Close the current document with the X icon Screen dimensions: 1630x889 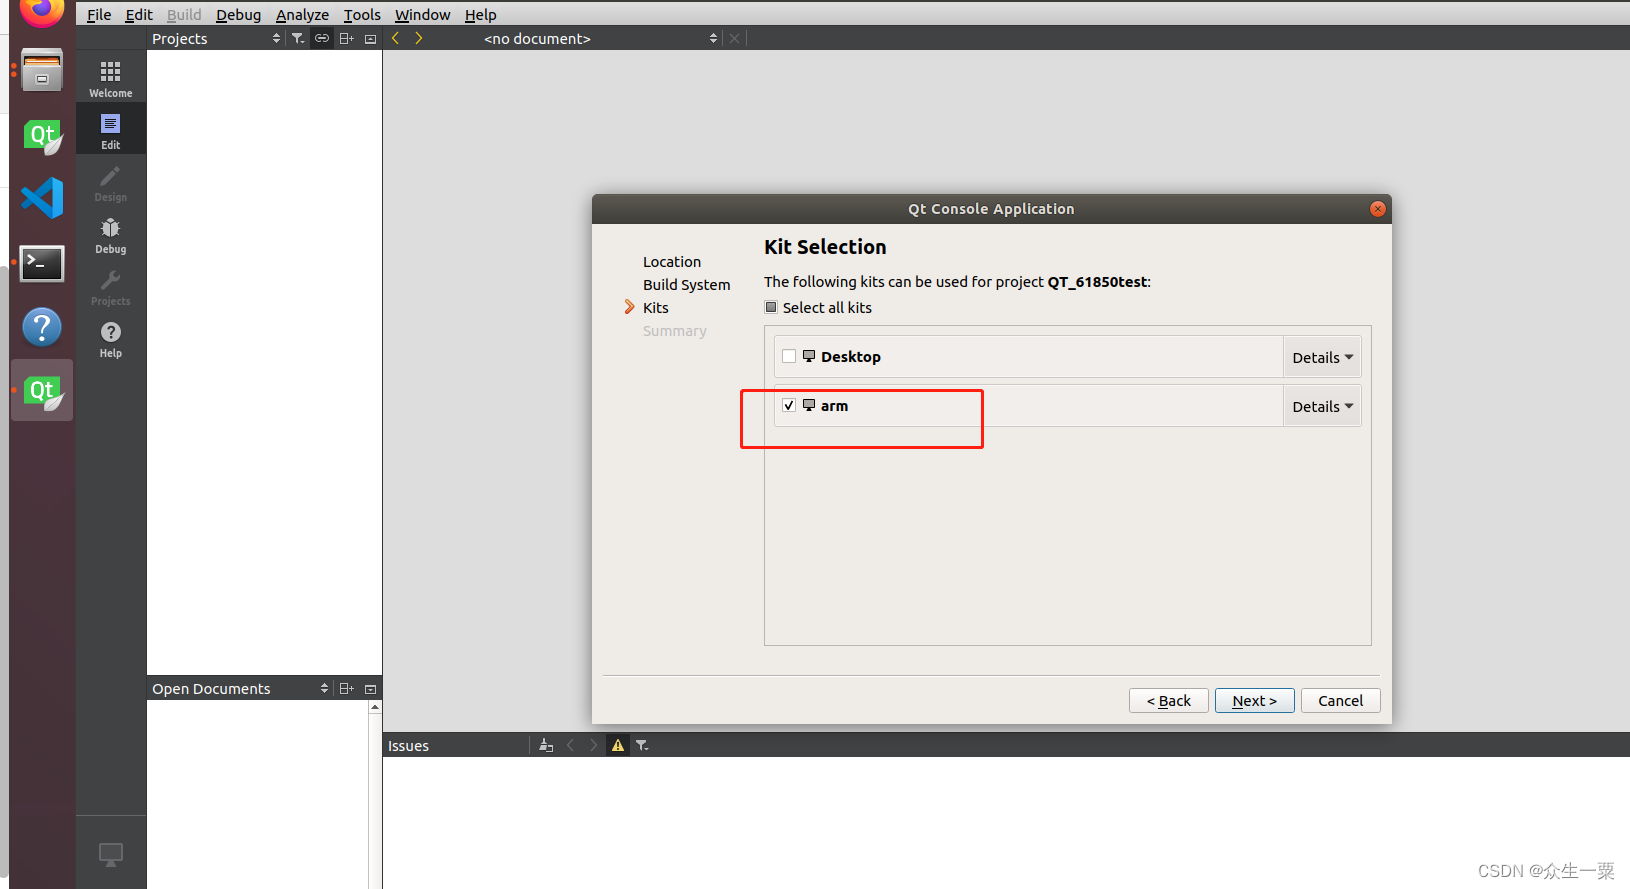(x=735, y=38)
